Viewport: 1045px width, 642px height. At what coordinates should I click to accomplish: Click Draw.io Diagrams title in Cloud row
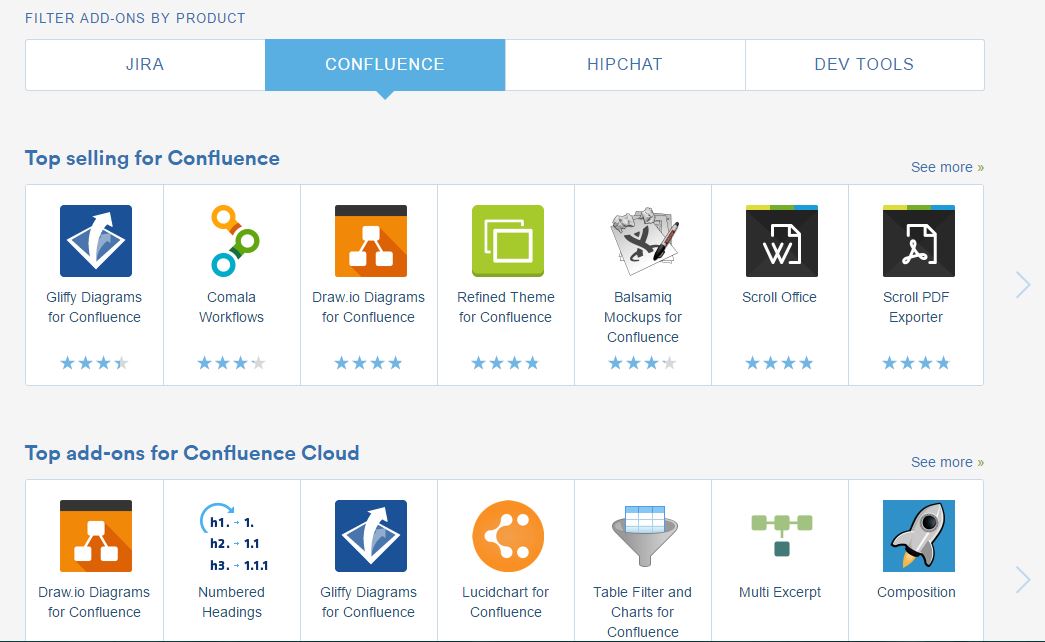94,602
